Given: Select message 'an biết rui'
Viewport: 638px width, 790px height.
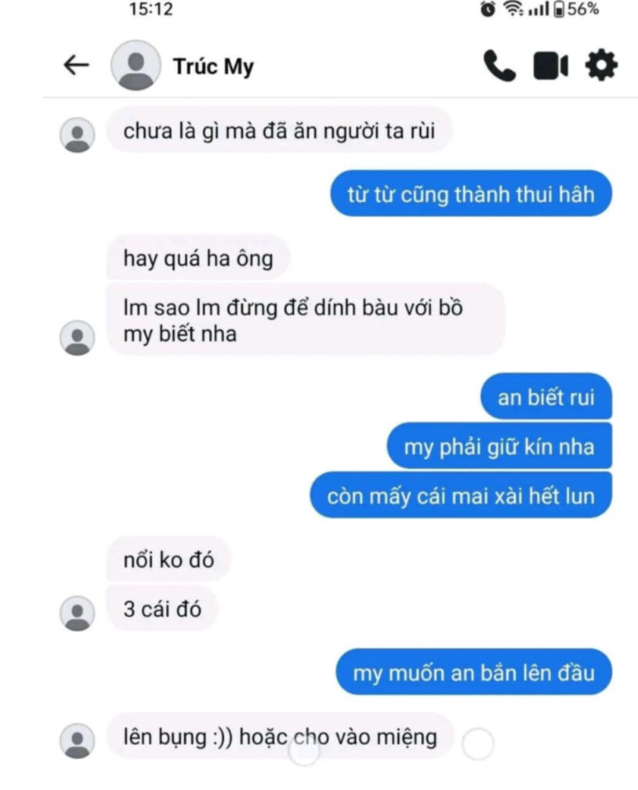Looking at the screenshot, I should pyautogui.click(x=546, y=397).
